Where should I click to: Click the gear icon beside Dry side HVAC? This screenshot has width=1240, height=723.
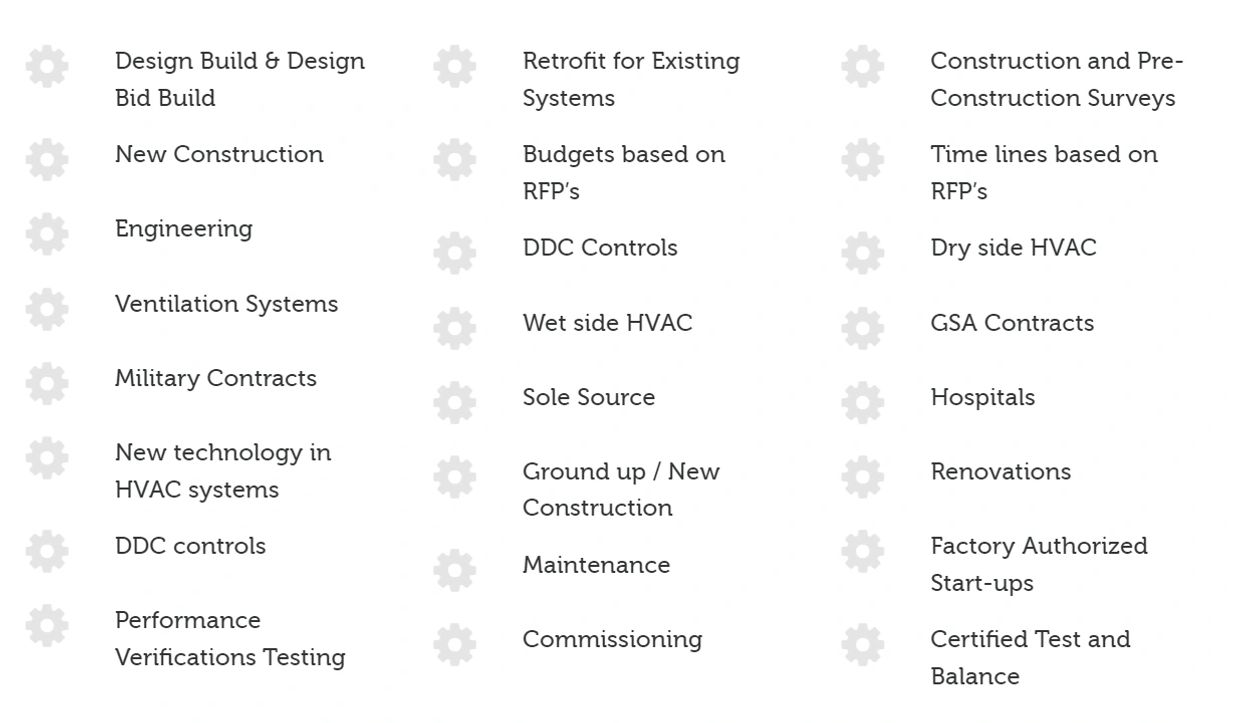pyautogui.click(x=863, y=253)
